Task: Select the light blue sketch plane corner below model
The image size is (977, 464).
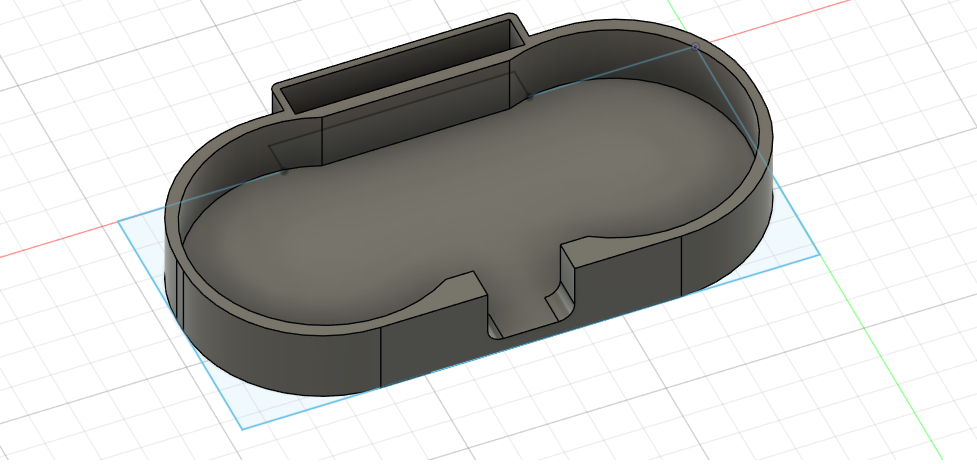Action: coord(244,427)
